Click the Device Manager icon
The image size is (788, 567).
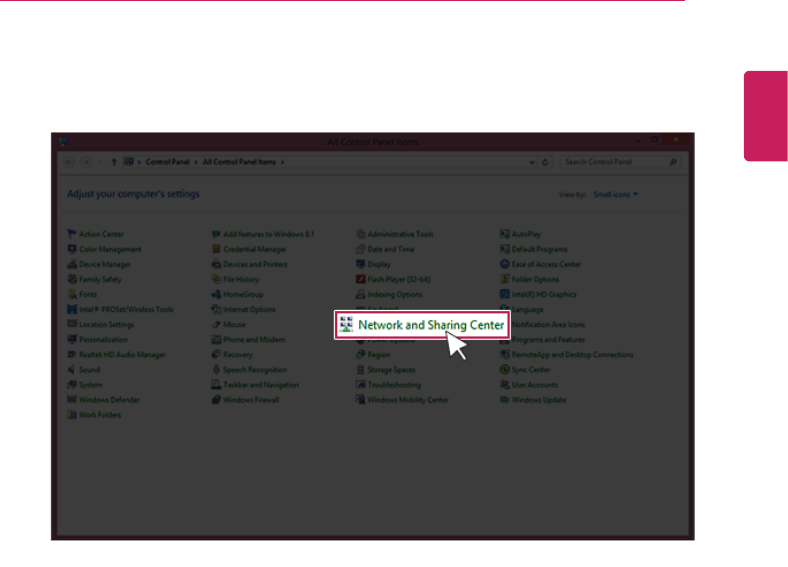click(72, 264)
